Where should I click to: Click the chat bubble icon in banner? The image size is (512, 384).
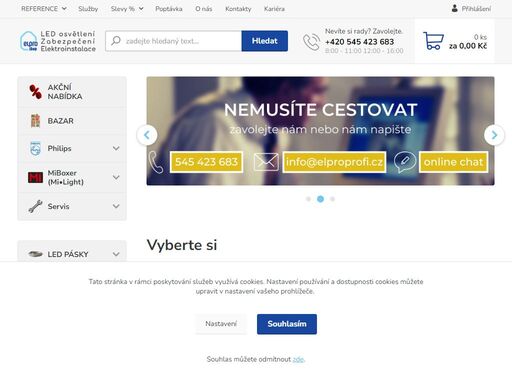pyautogui.click(x=405, y=162)
